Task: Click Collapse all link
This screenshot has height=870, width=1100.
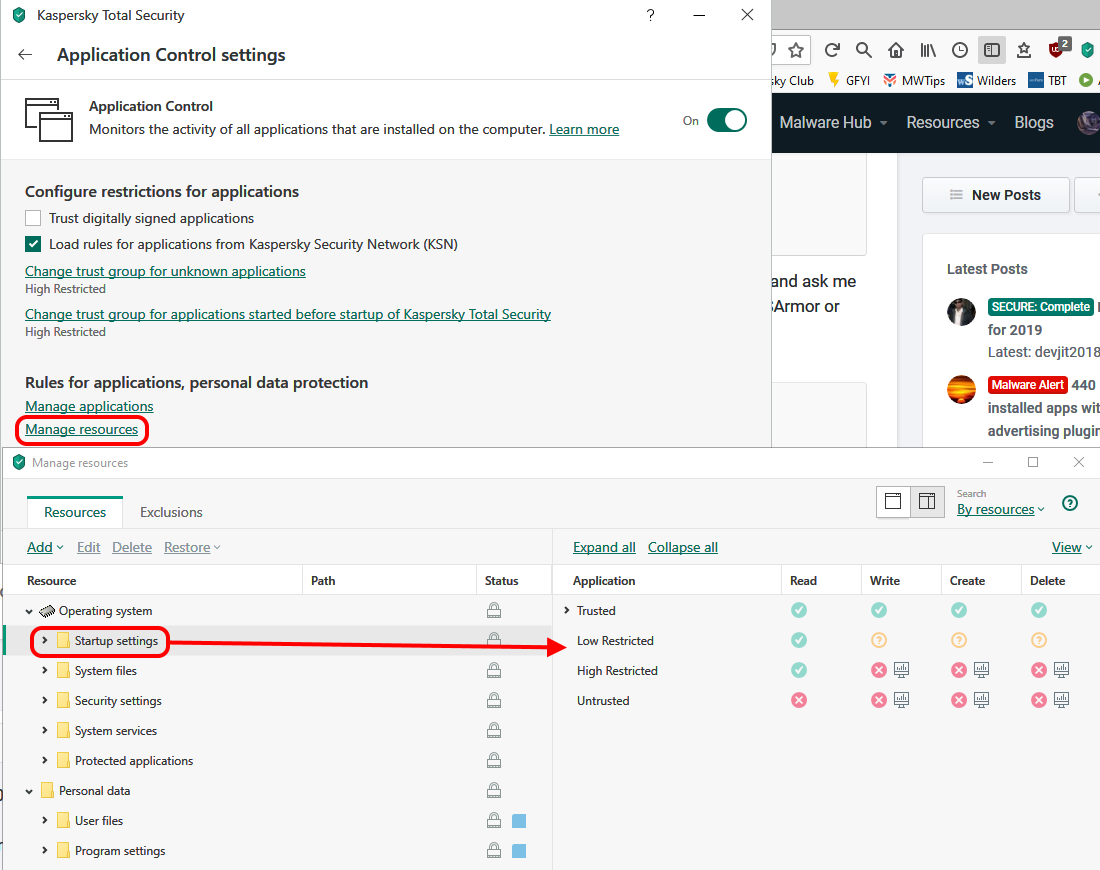Action: [683, 547]
